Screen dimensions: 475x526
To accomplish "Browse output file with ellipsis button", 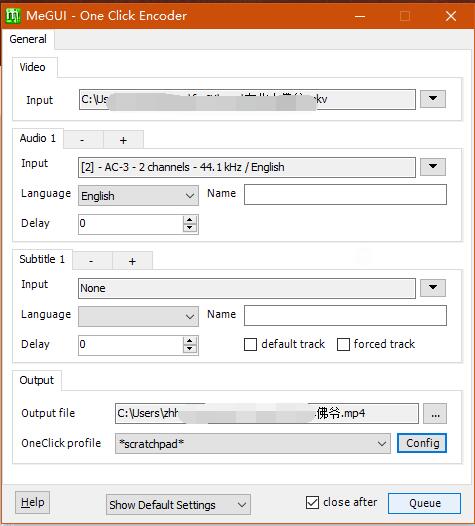I will click(x=435, y=414).
